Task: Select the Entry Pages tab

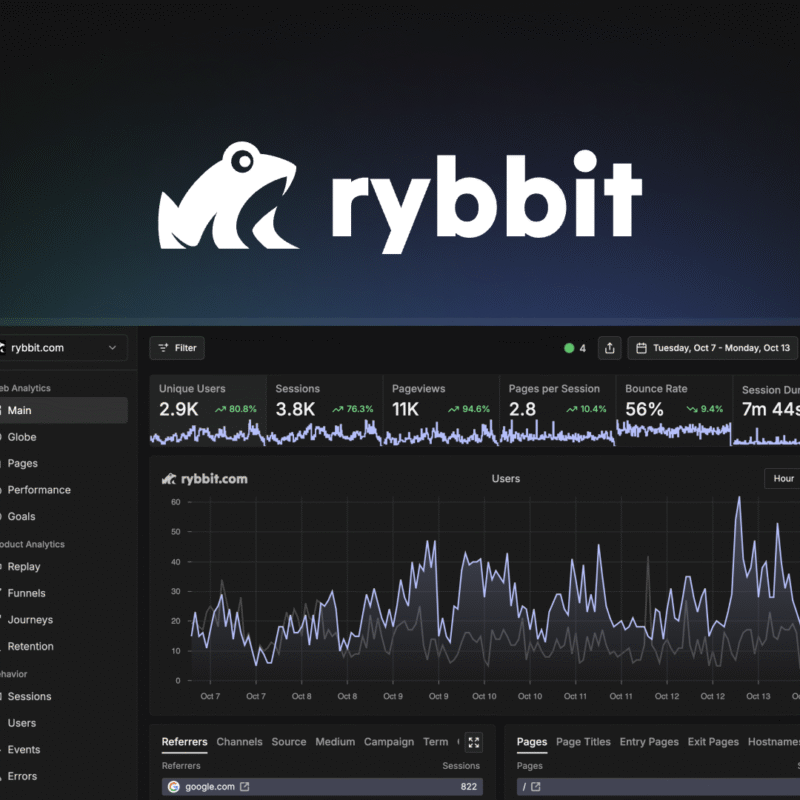Action: coord(648,742)
